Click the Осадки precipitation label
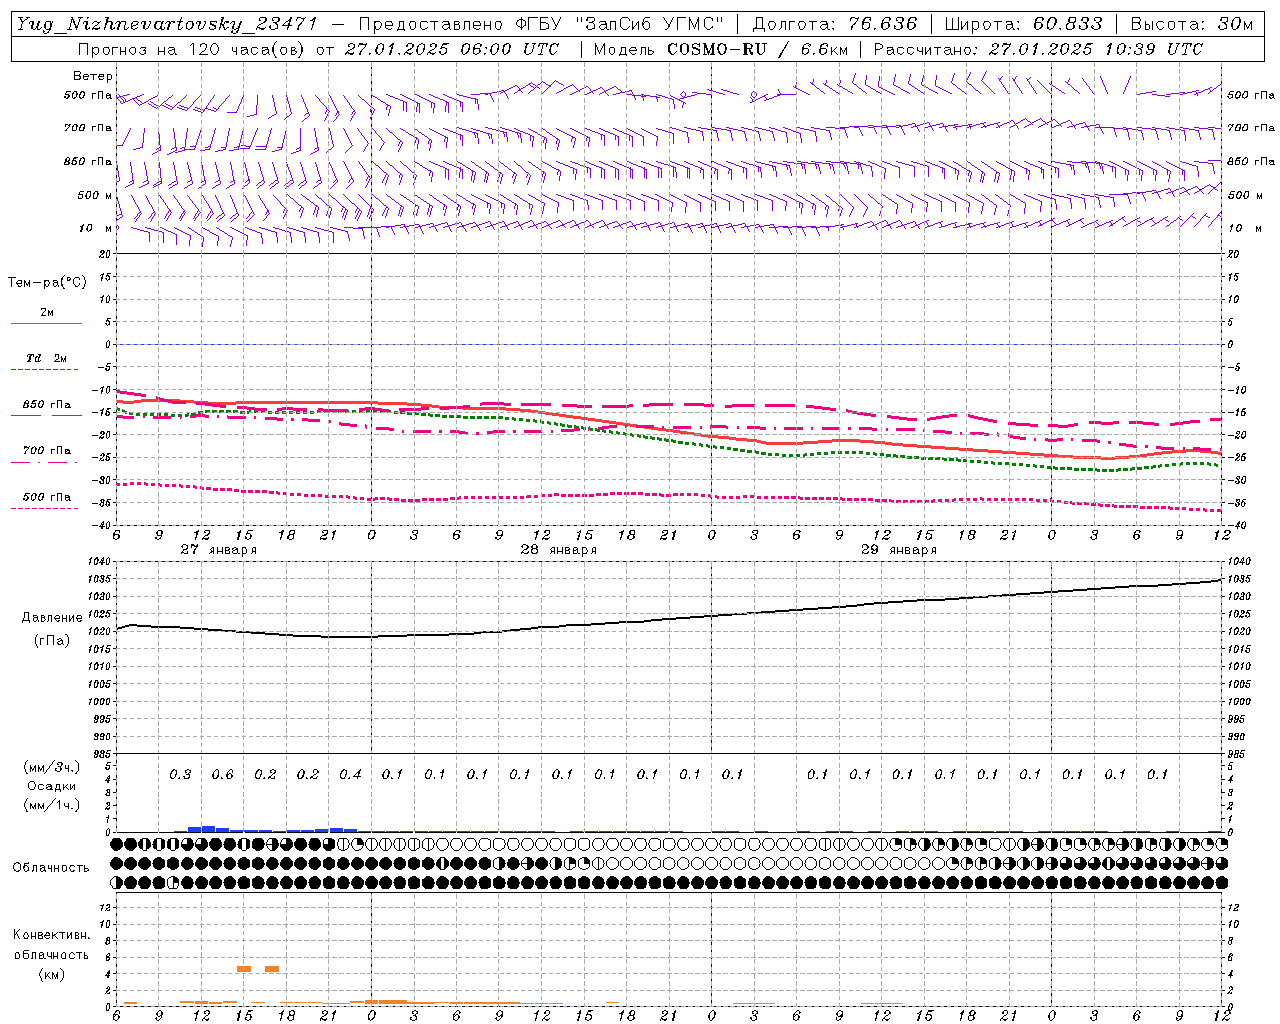The height and width of the screenshot is (1024, 1280). [51, 786]
